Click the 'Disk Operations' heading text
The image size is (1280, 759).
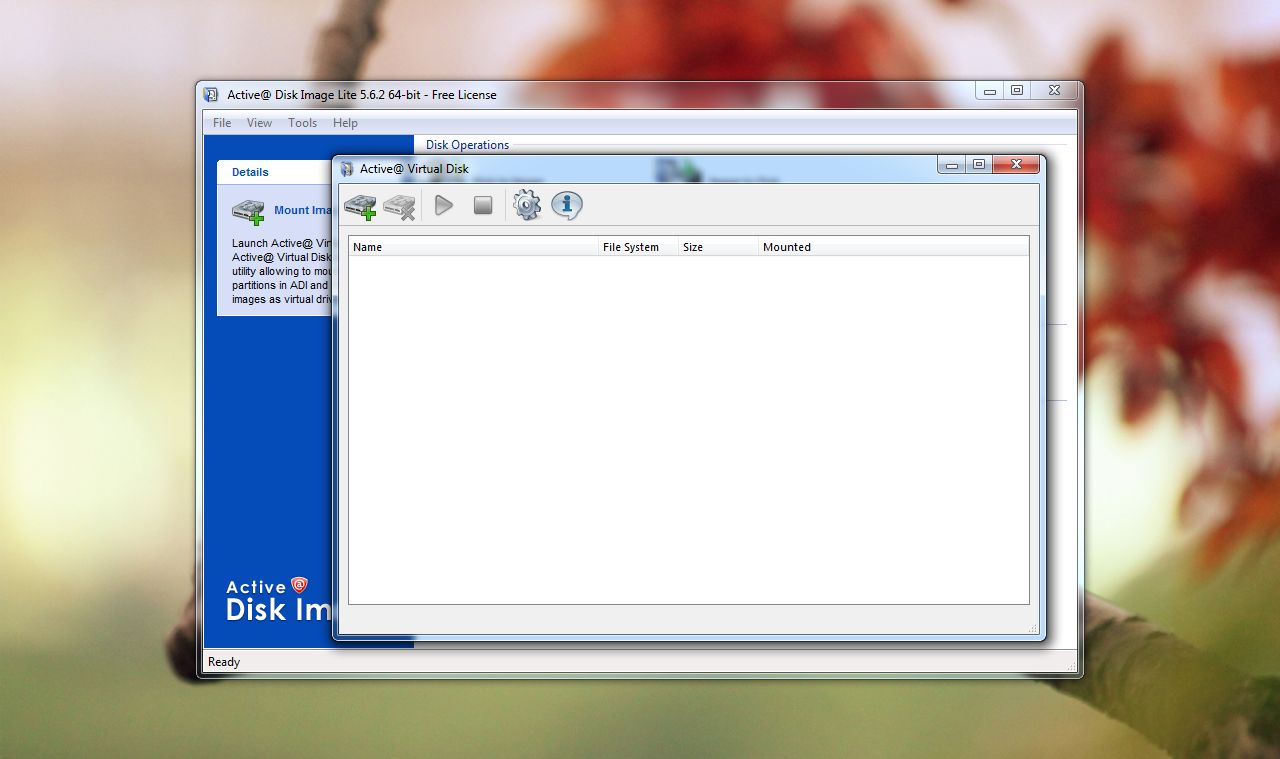(x=467, y=145)
